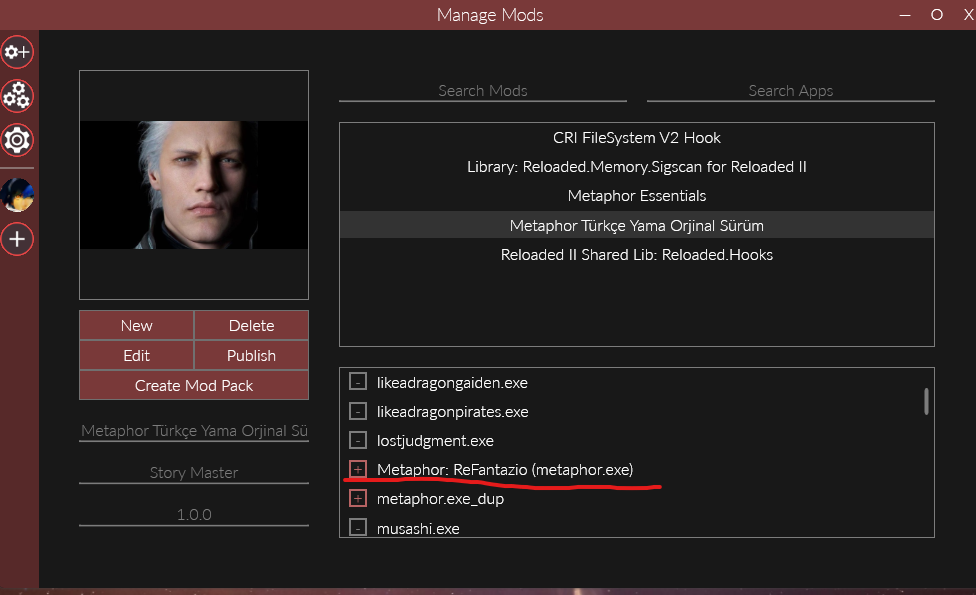
Task: Click metaphor.exe_dup label
Action: (440, 499)
